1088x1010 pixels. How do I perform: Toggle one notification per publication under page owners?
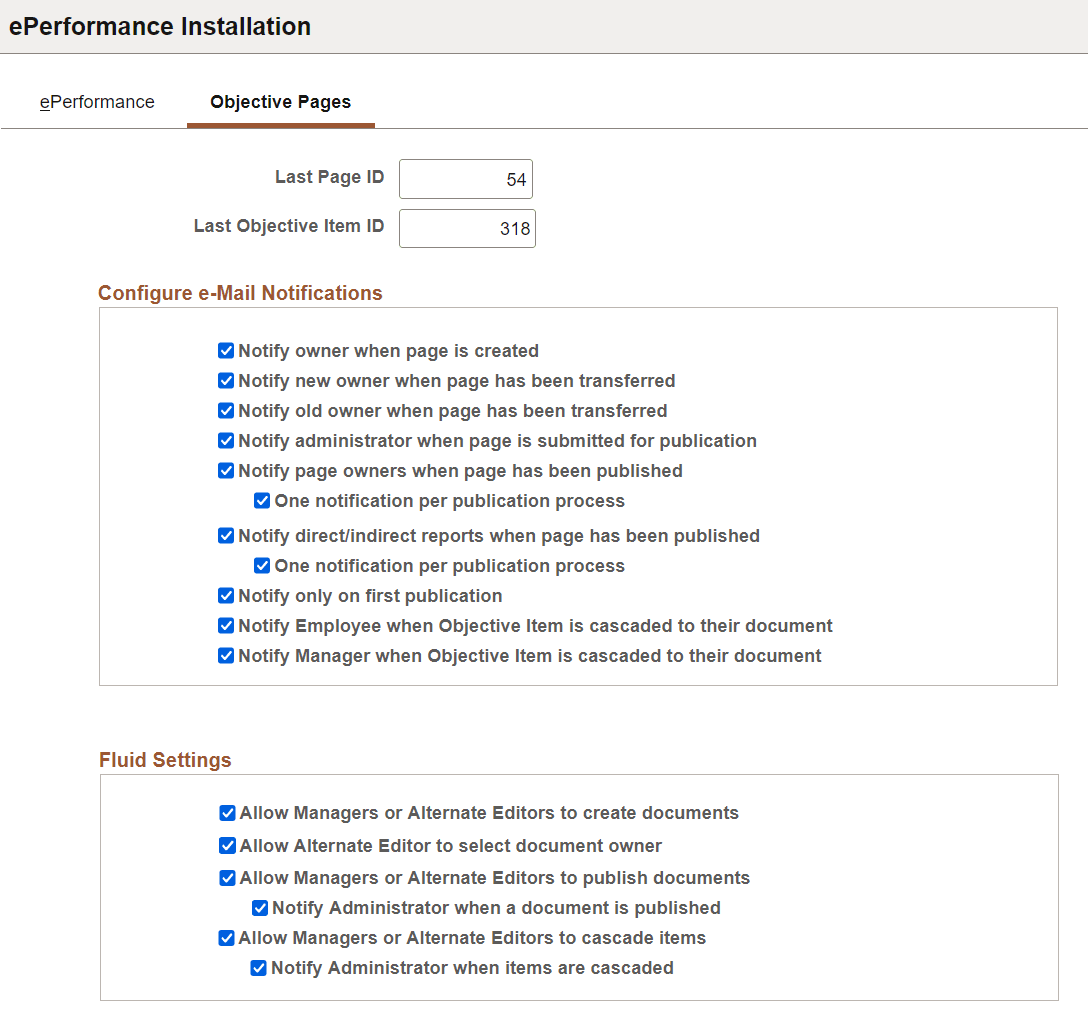pyautogui.click(x=261, y=500)
